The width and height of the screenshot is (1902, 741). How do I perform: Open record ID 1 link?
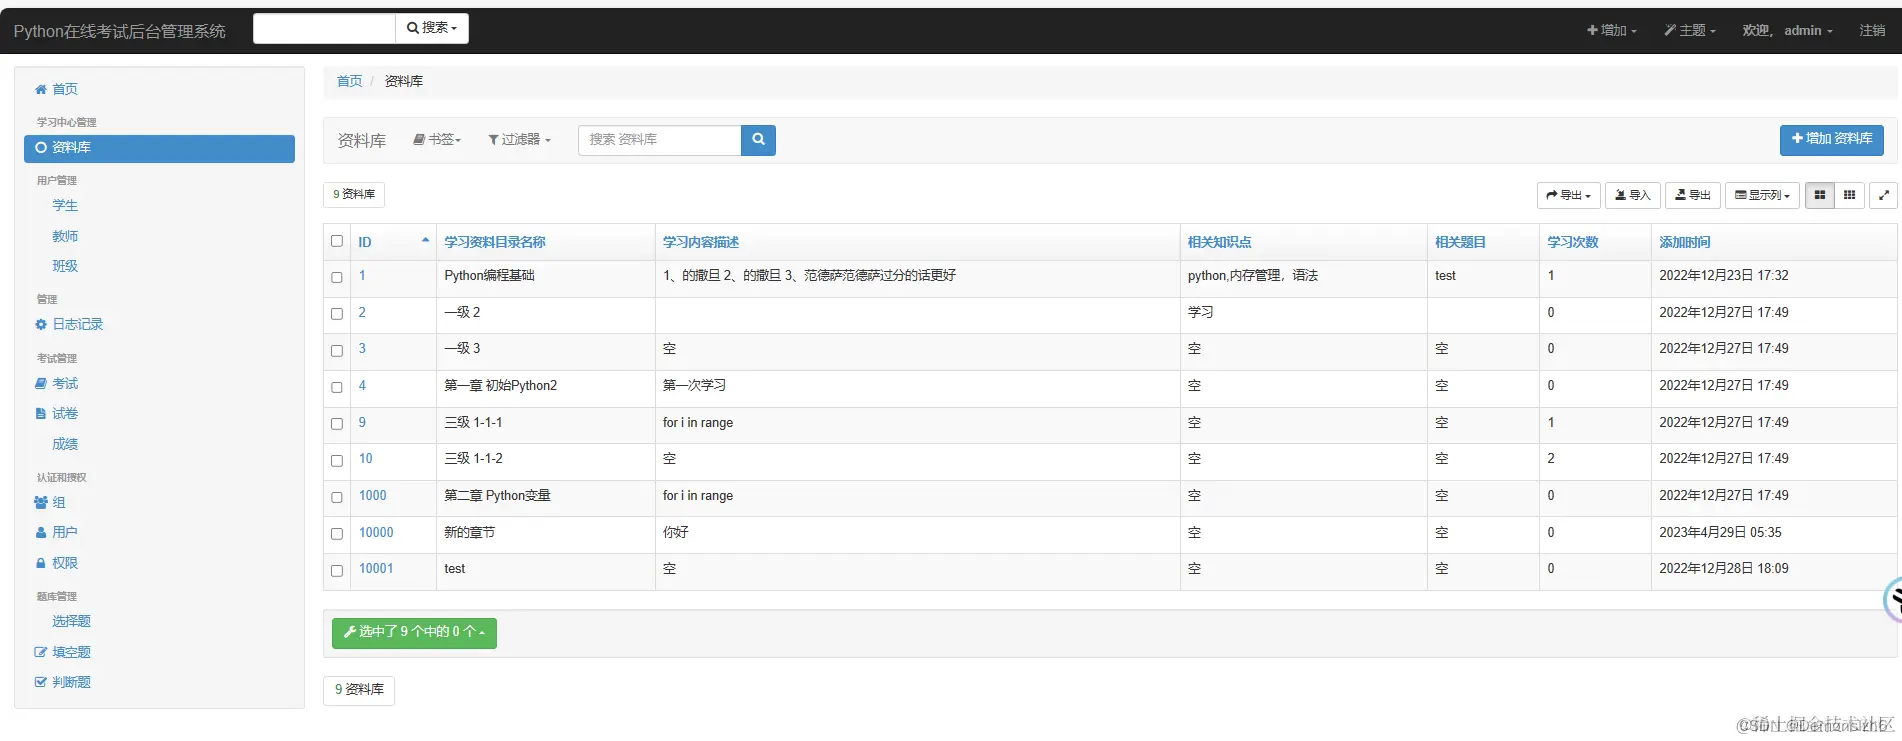click(x=362, y=276)
